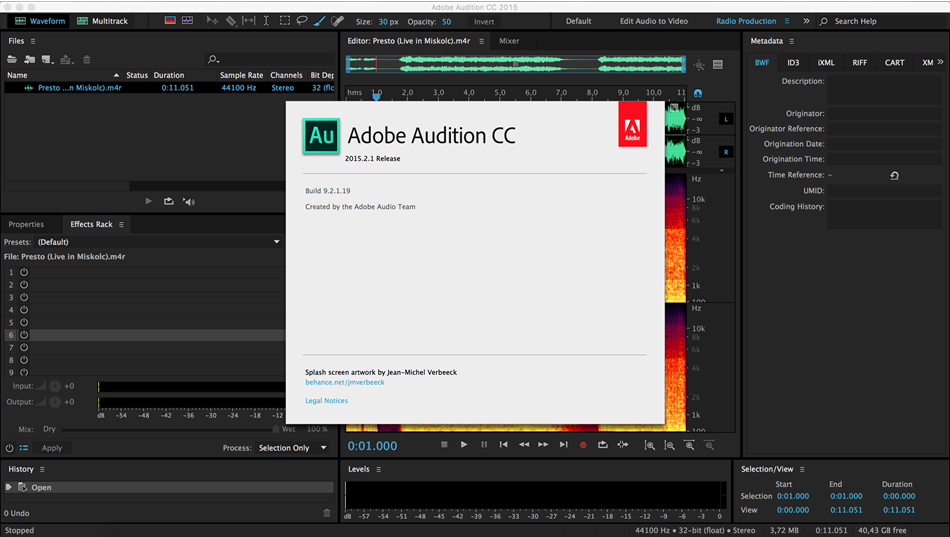Image resolution: width=950 pixels, height=537 pixels.
Task: Select the Paintbrush Selection tool
Action: 320,21
